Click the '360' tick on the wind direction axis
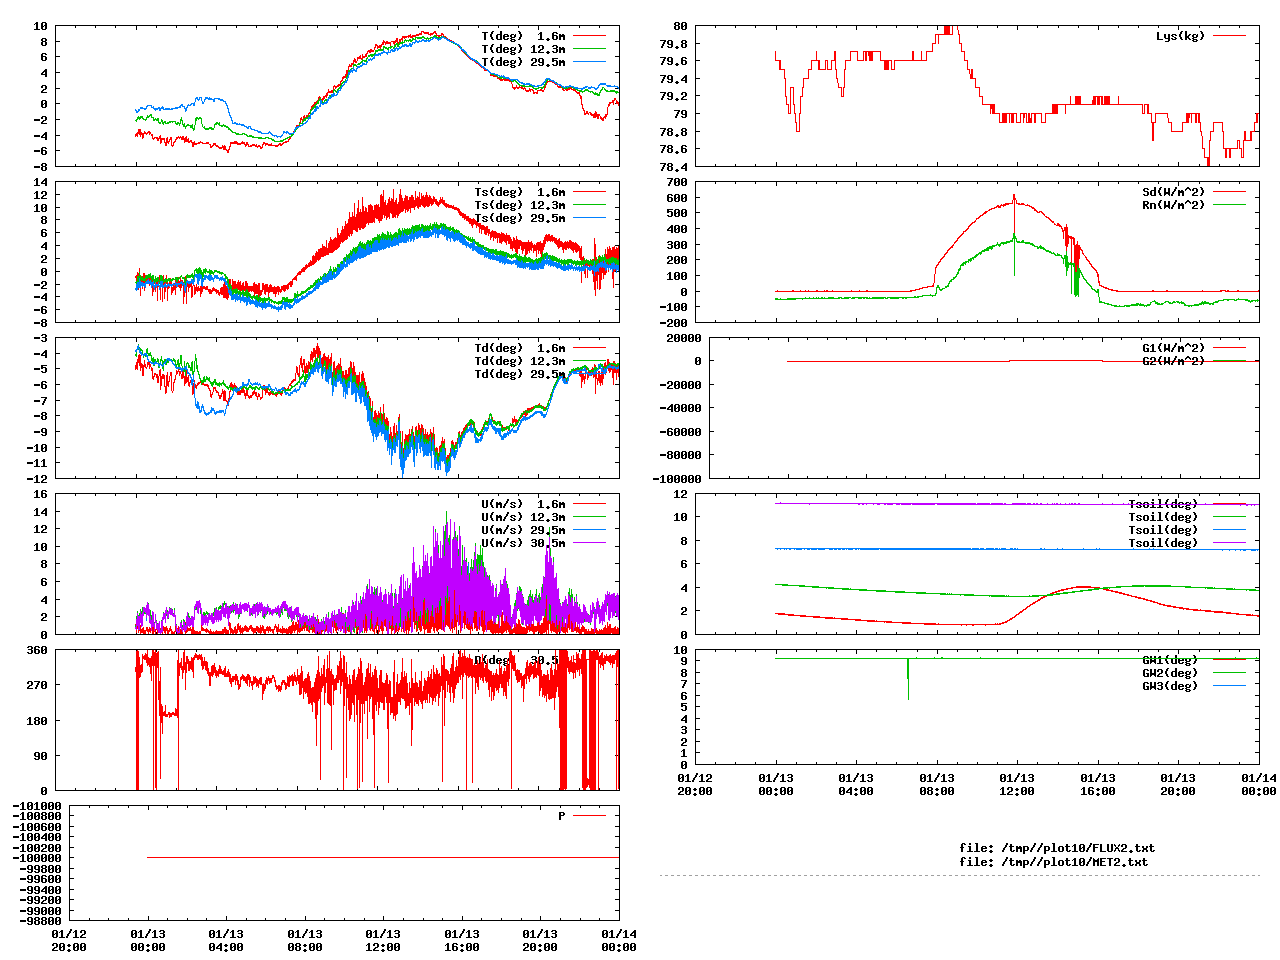 [x=37, y=650]
